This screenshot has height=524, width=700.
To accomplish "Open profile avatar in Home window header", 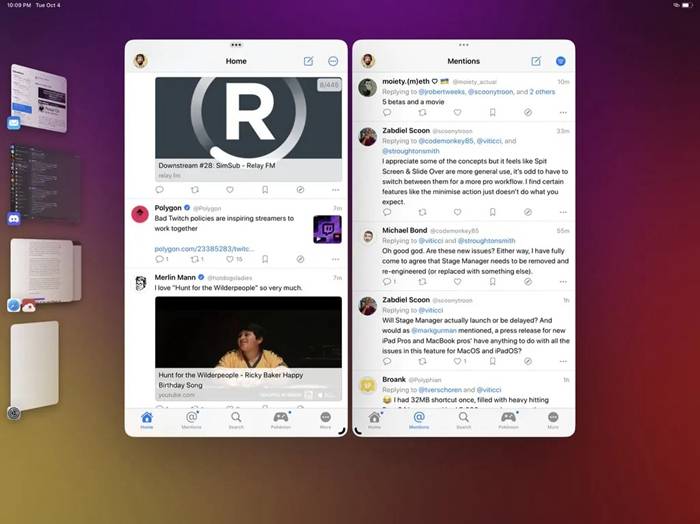I will click(140, 61).
